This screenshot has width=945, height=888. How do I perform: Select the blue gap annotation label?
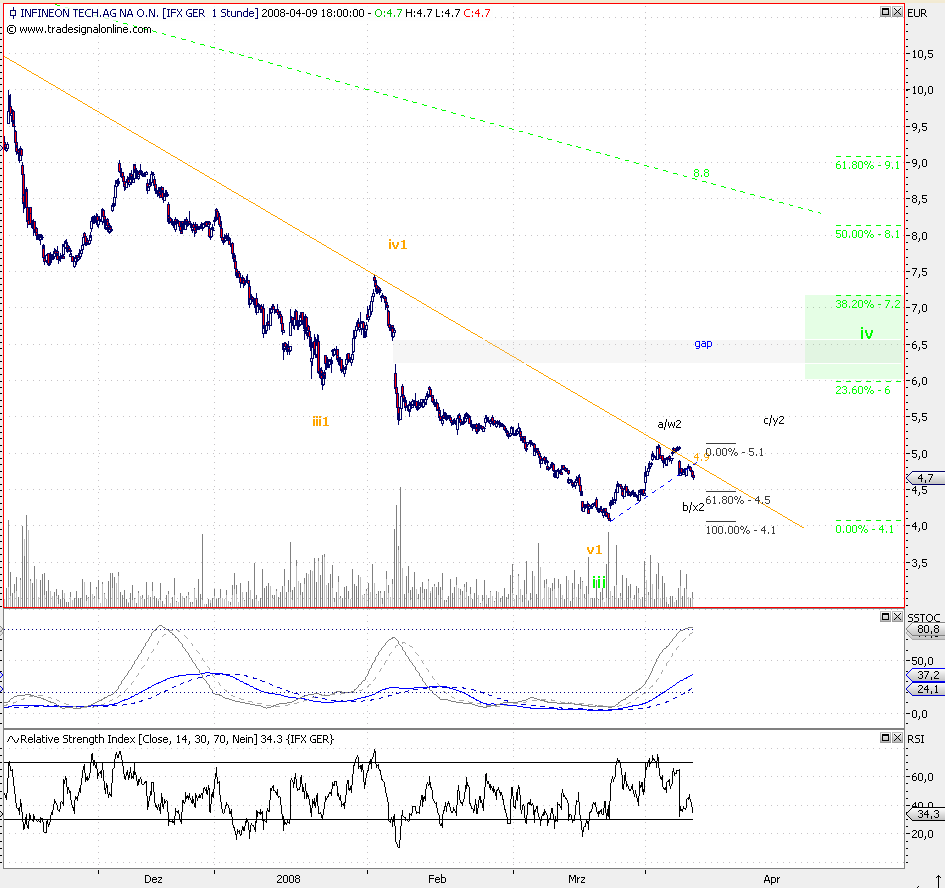703,344
